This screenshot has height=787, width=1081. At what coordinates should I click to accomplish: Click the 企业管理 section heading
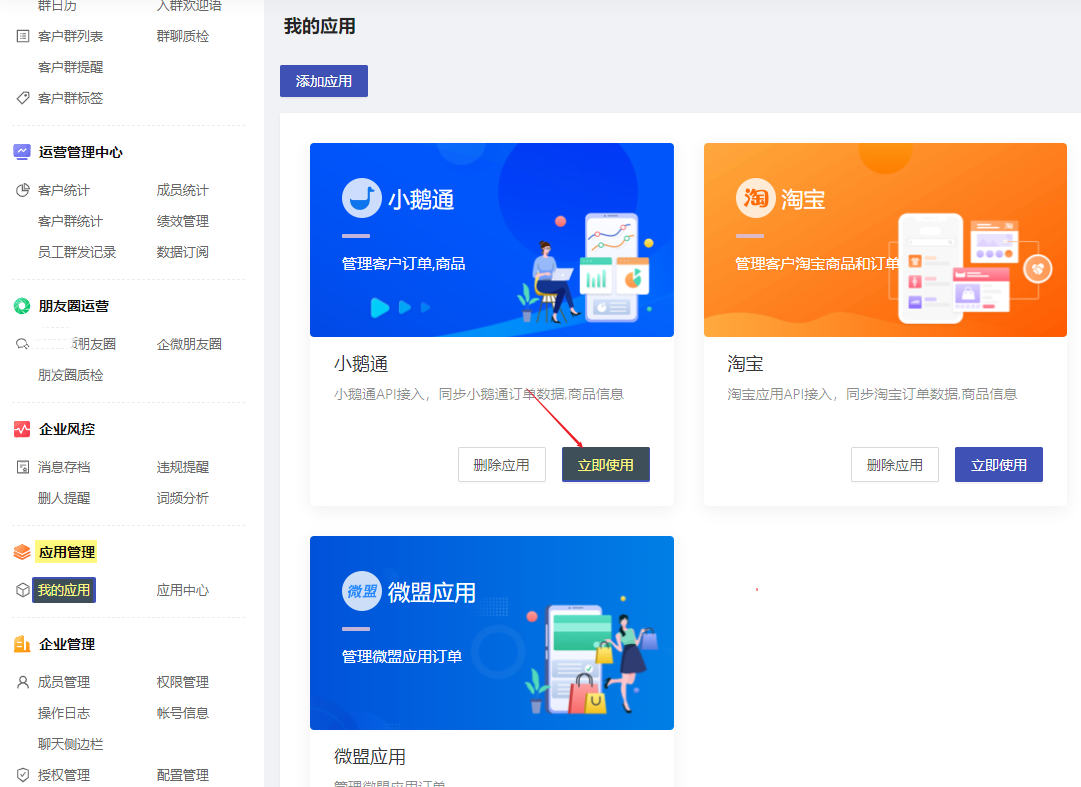click(x=67, y=644)
